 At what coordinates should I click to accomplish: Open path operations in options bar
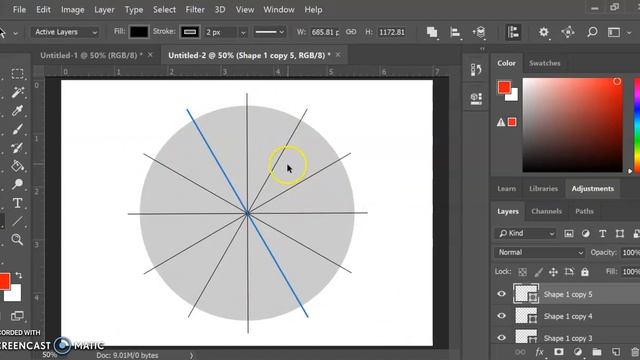pyautogui.click(x=432, y=32)
